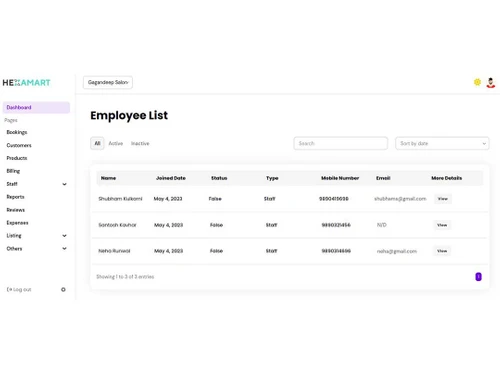Select the Others sidebar item
The height and width of the screenshot is (375, 500).
pos(14,248)
